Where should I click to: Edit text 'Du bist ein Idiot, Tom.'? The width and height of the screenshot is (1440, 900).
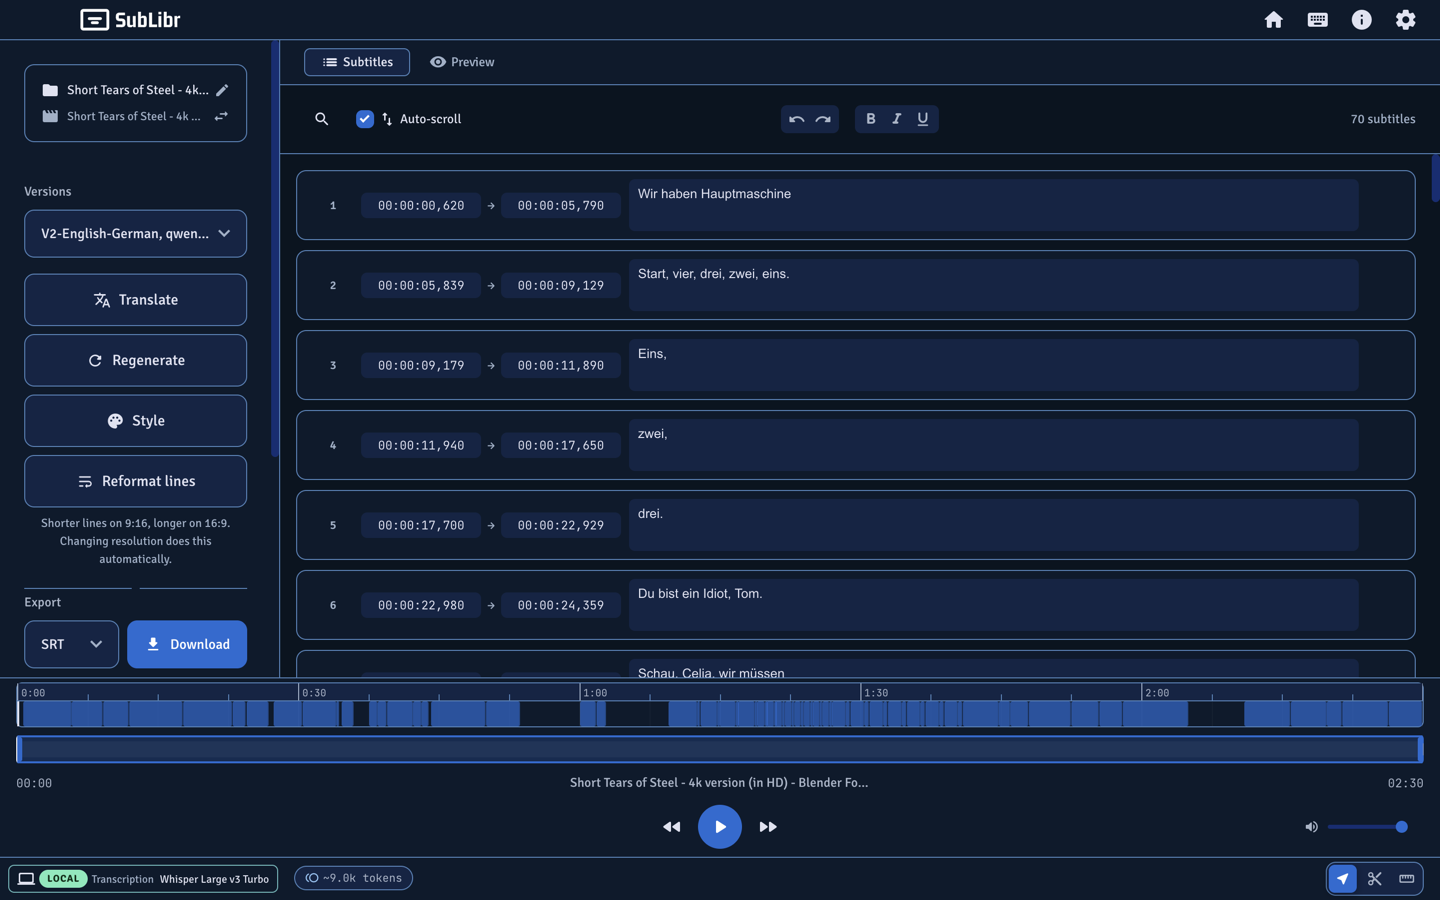point(993,605)
